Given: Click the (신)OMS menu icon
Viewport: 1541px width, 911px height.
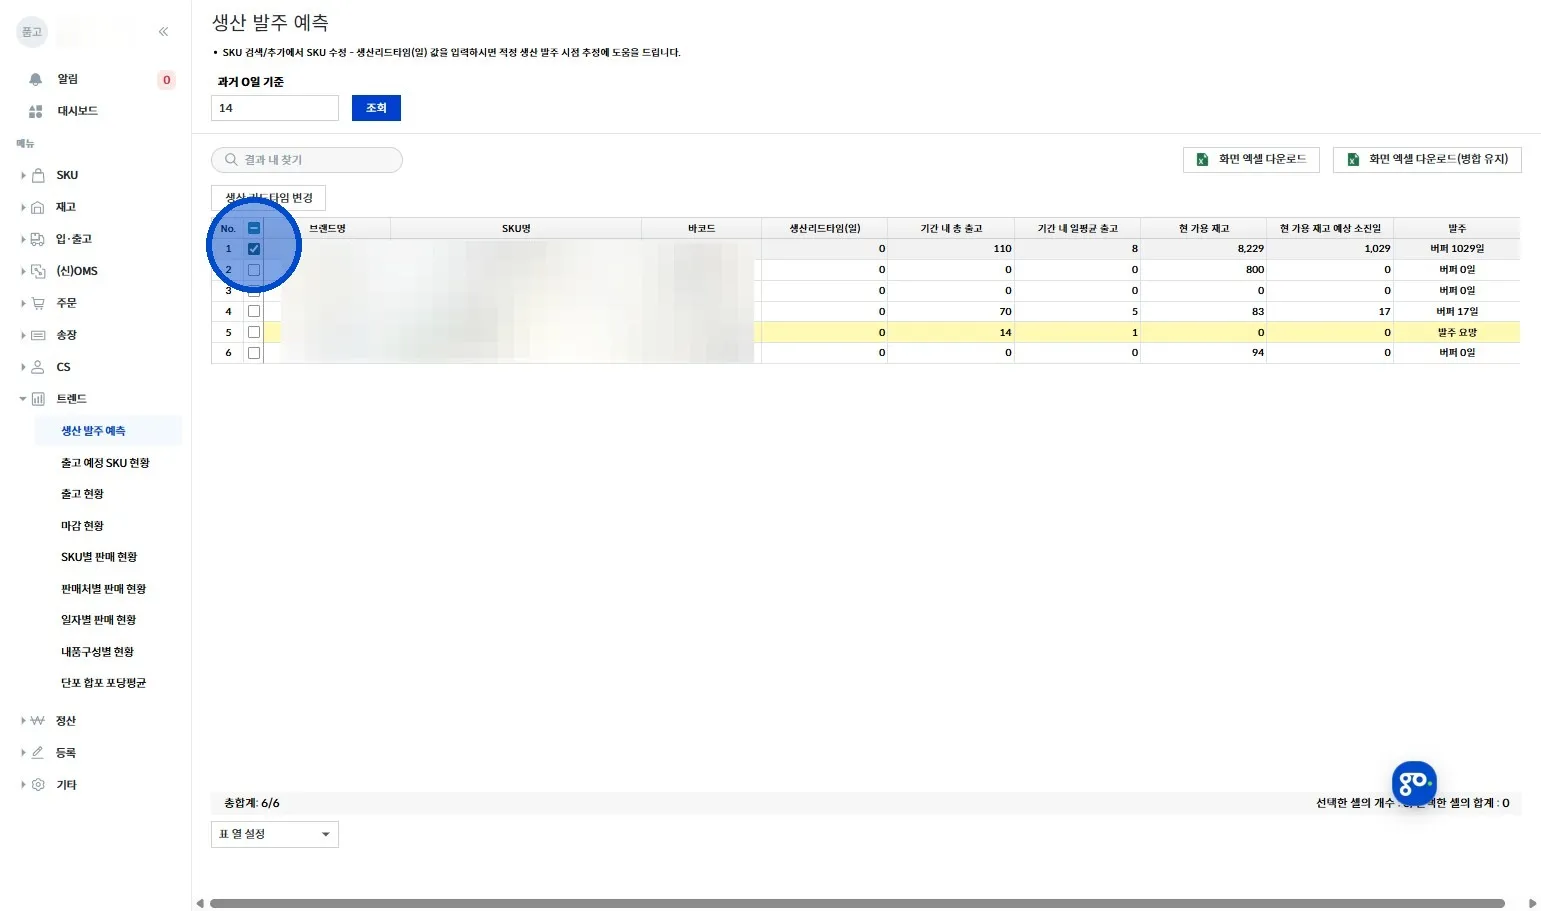Looking at the screenshot, I should coord(38,271).
